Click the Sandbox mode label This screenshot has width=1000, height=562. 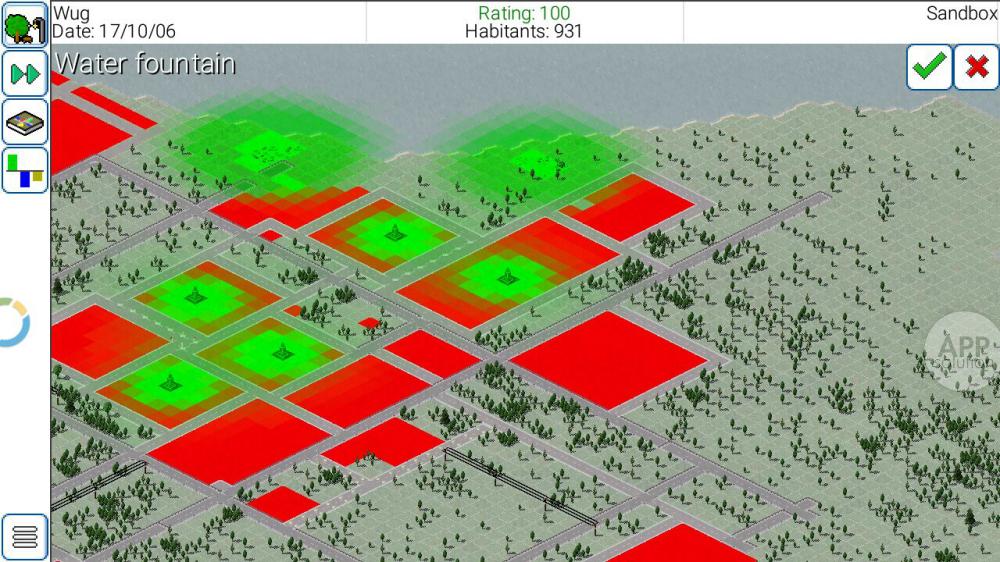(x=961, y=14)
